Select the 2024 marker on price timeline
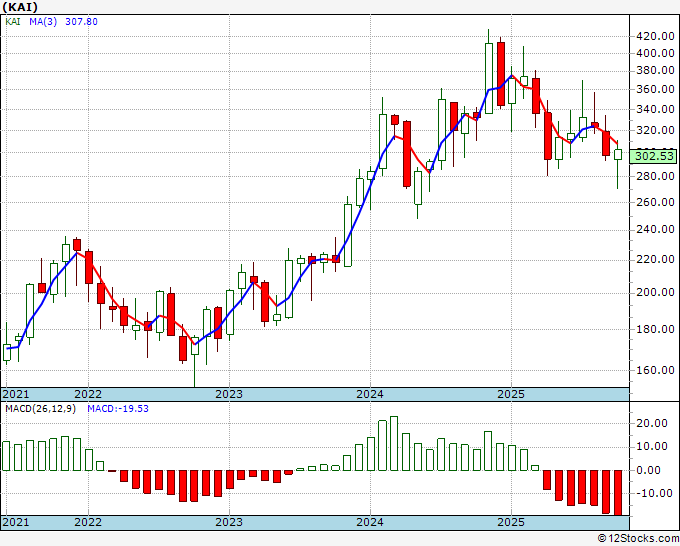The image size is (680, 546). 370,394
